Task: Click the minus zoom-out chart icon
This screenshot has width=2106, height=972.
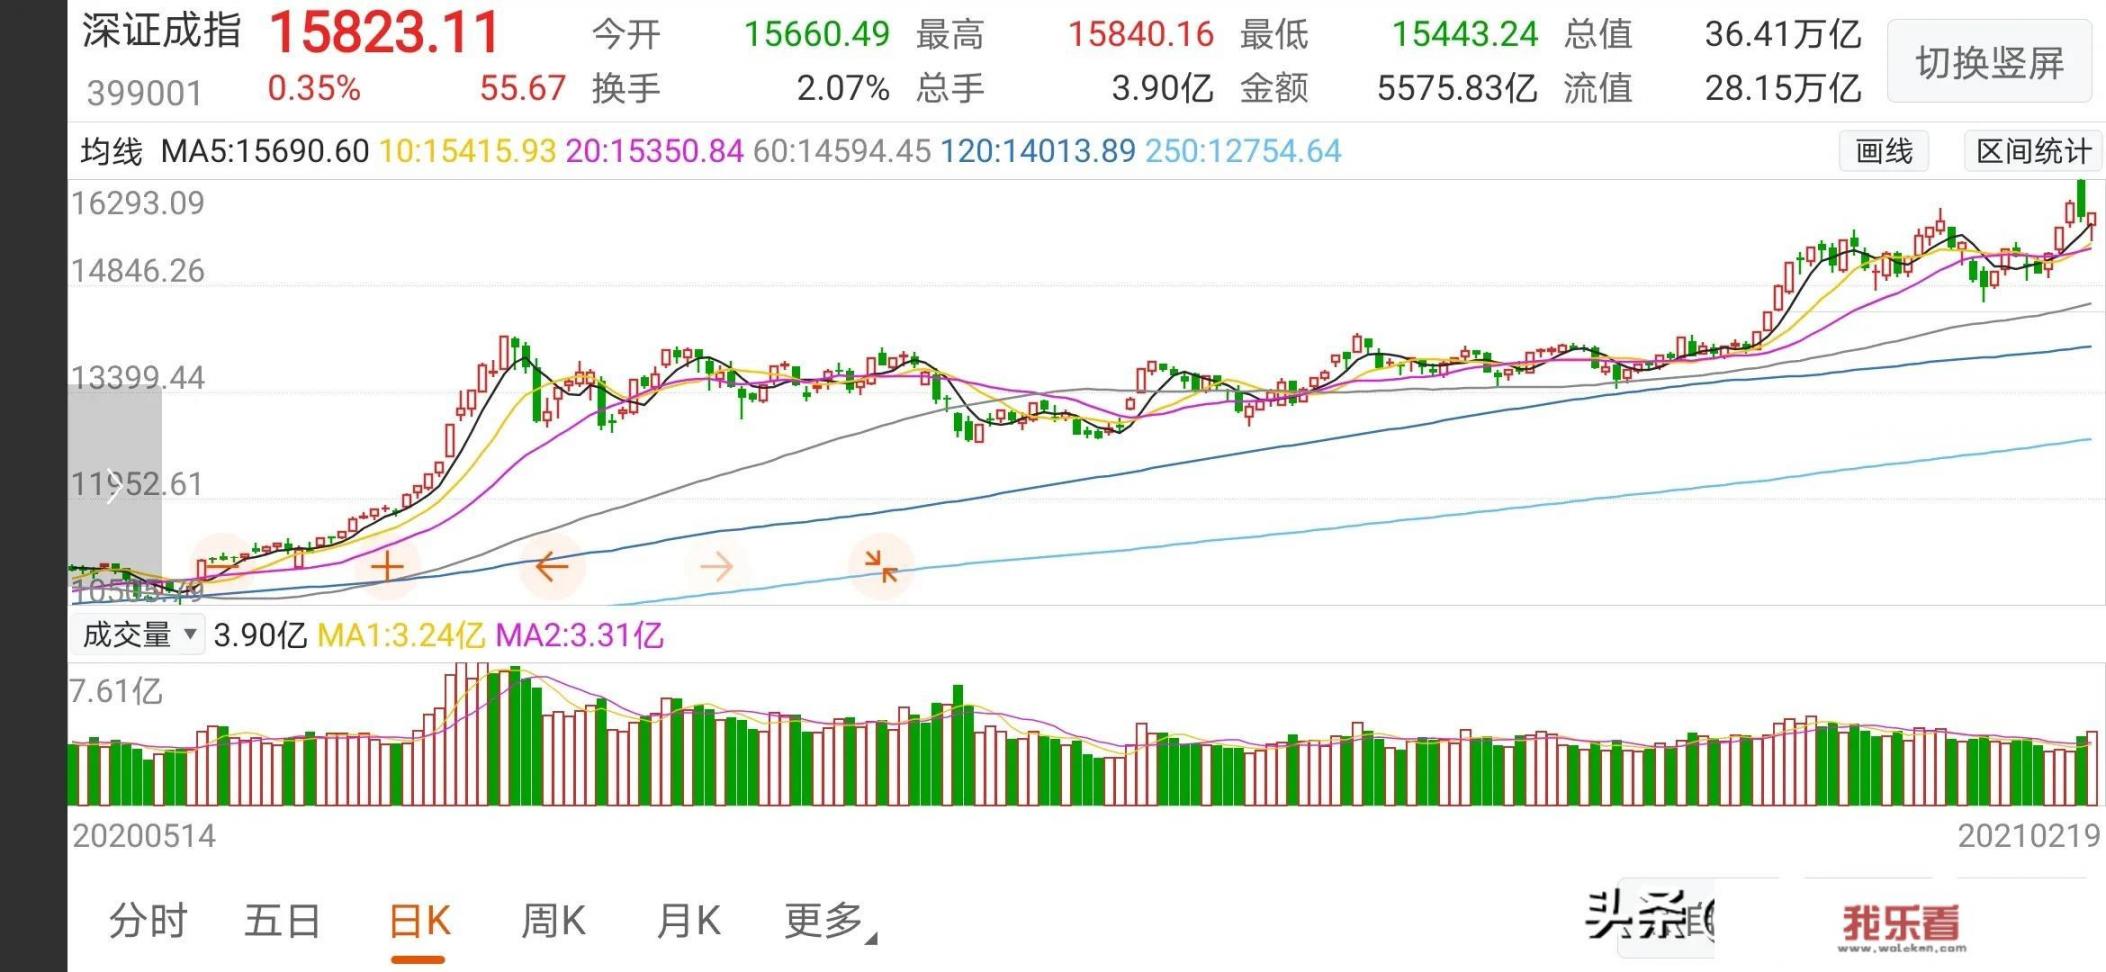Action: (222, 567)
